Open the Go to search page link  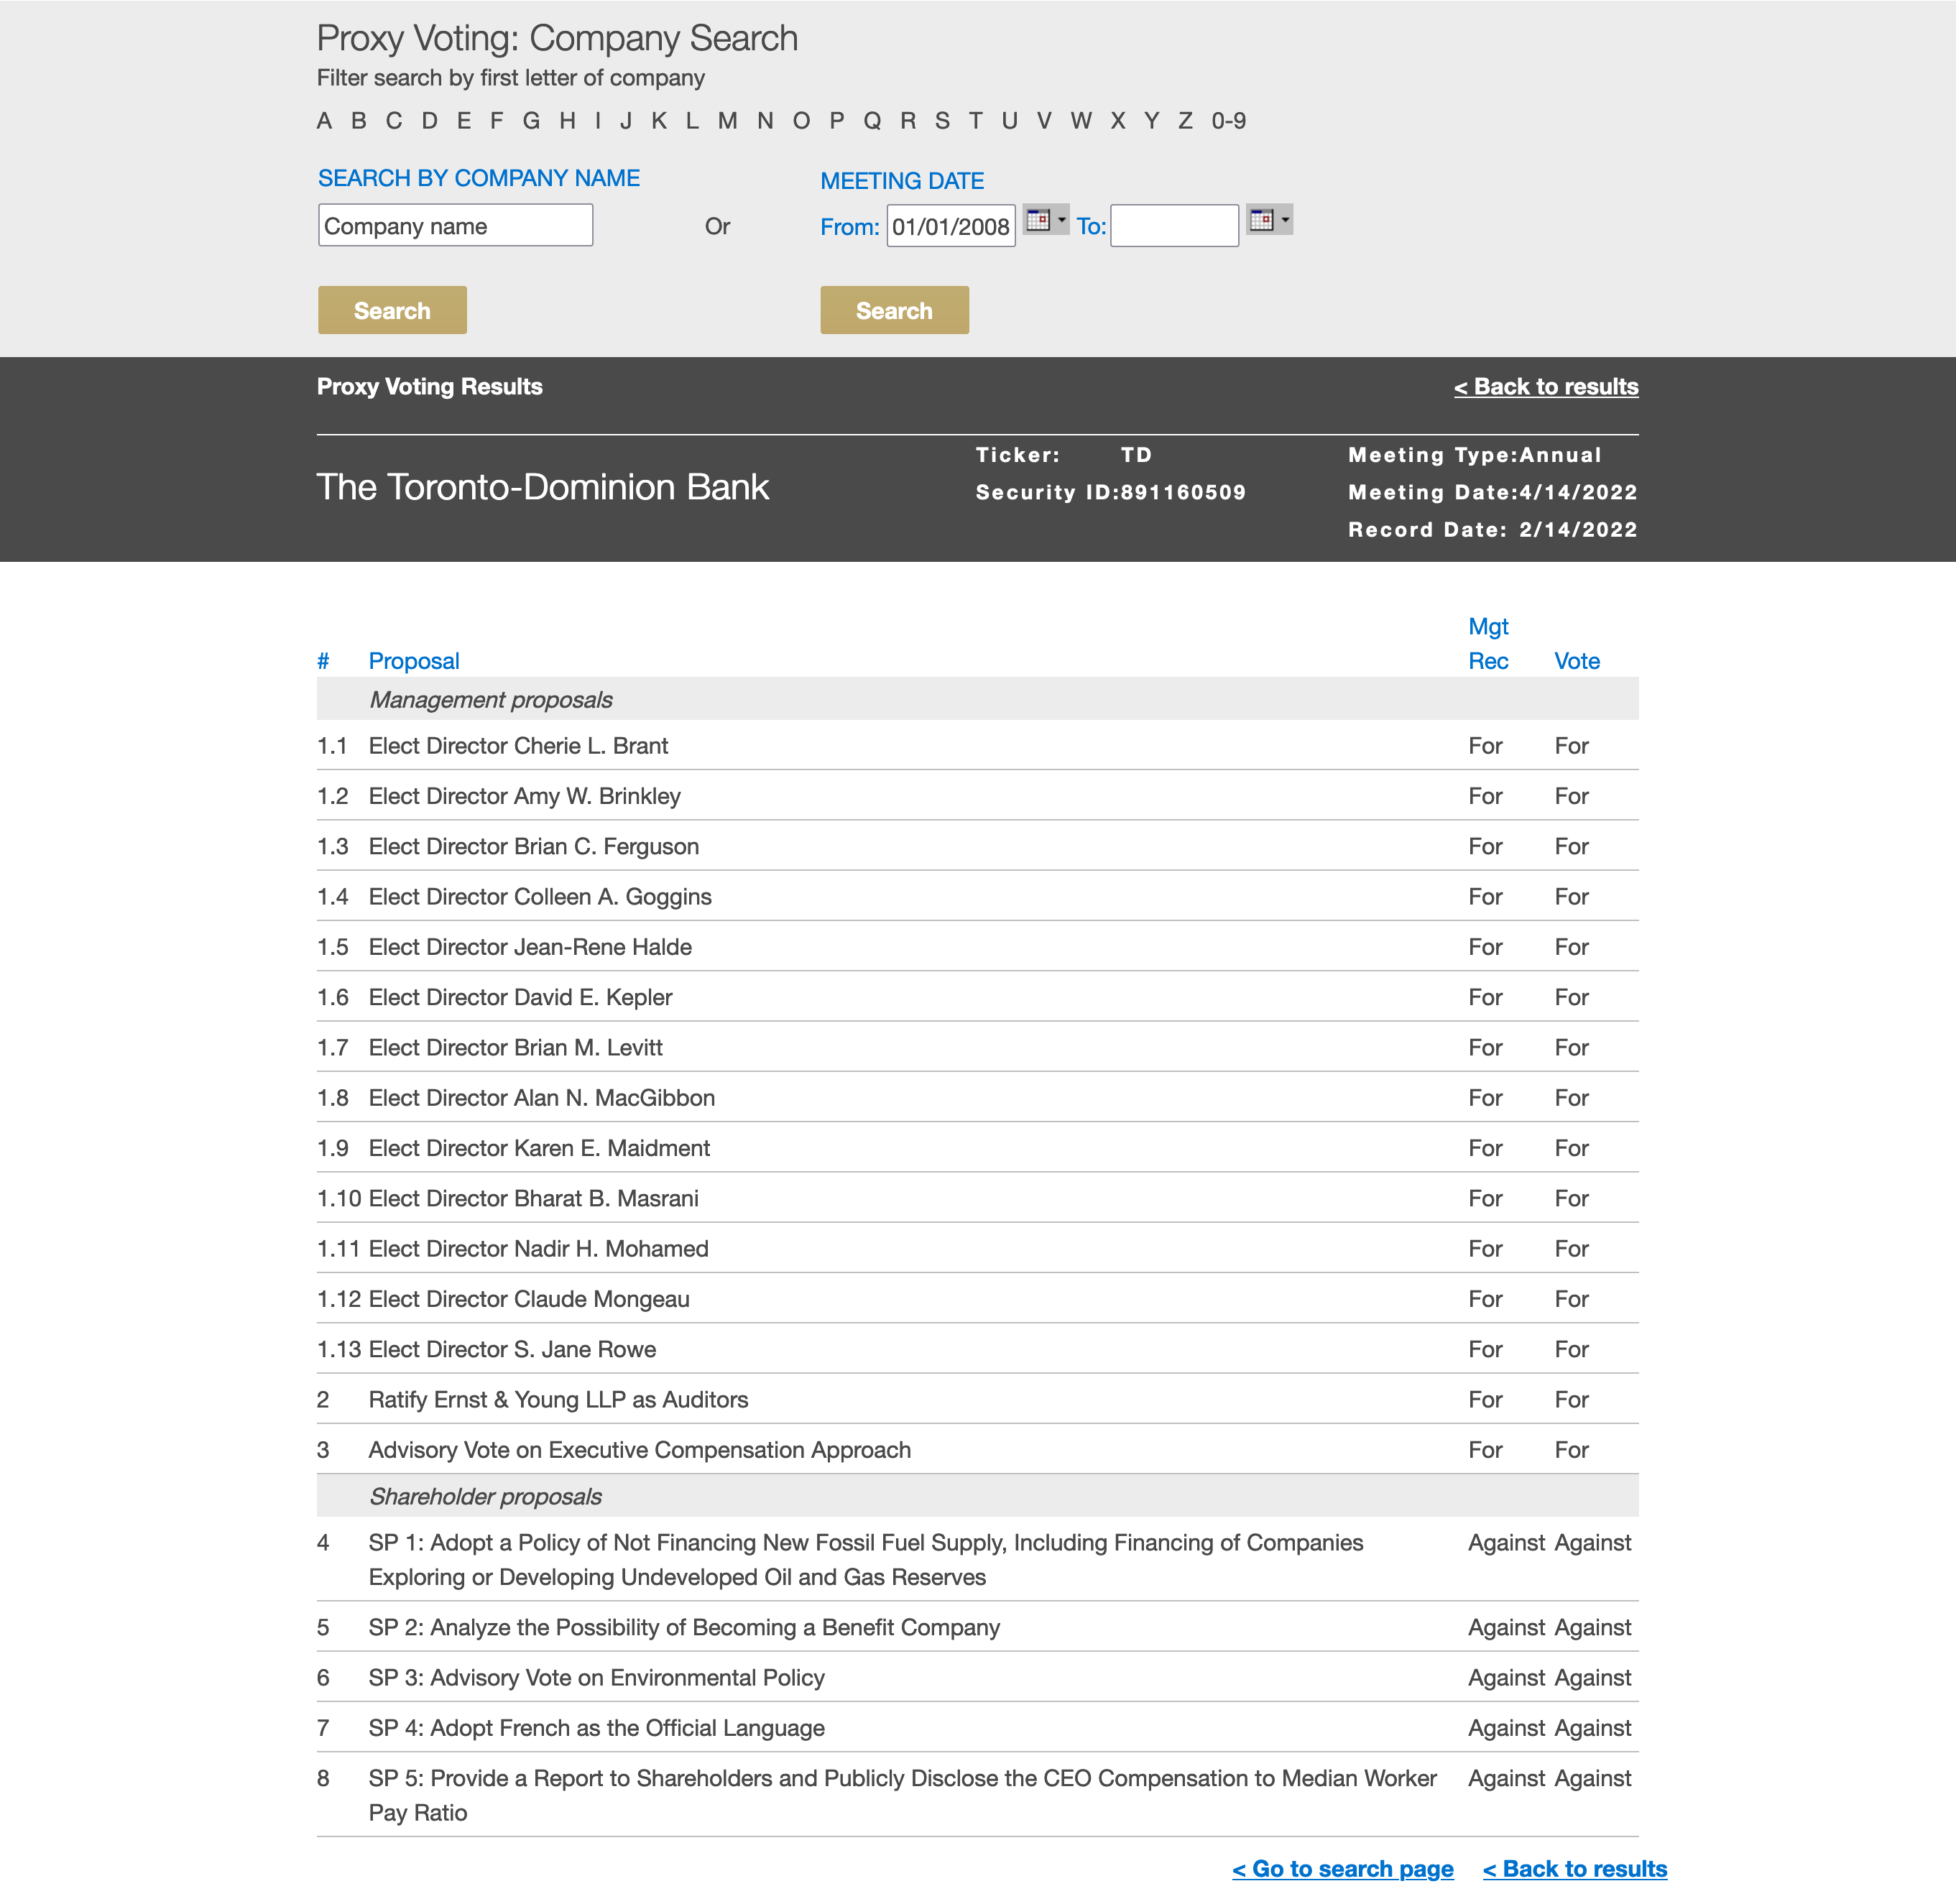click(x=1342, y=1869)
